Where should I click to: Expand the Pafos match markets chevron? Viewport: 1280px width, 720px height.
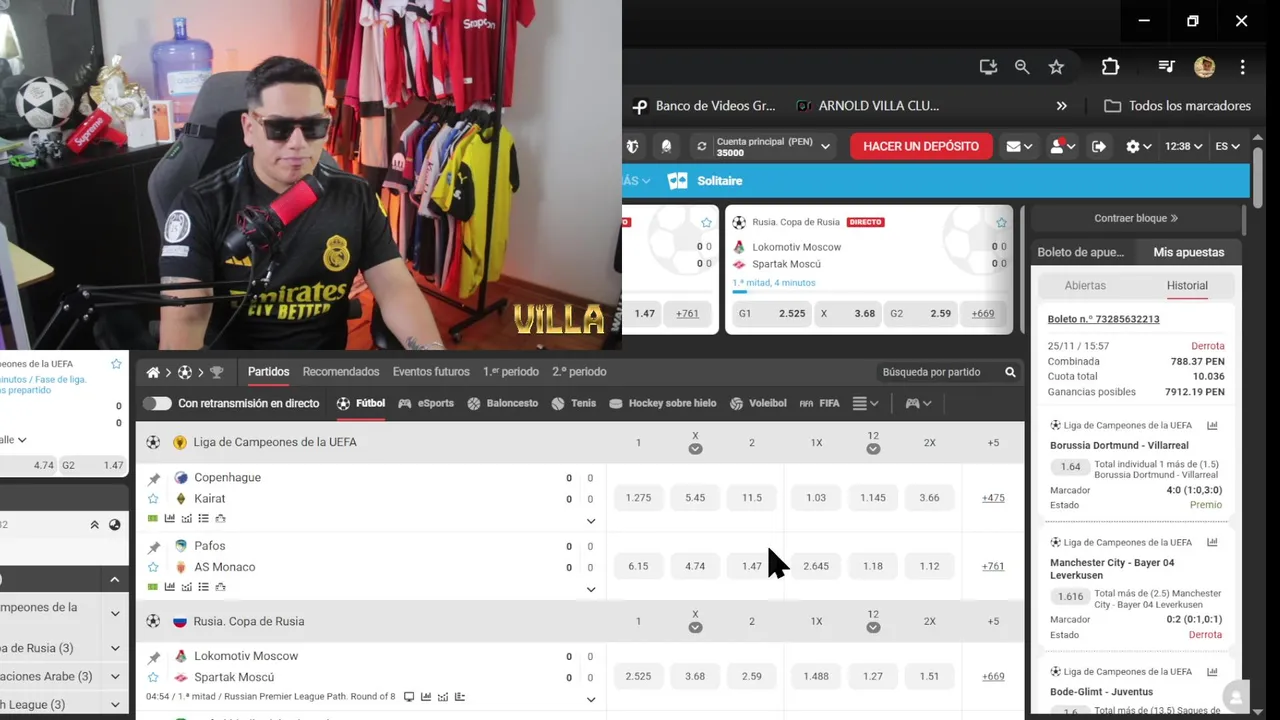point(591,590)
